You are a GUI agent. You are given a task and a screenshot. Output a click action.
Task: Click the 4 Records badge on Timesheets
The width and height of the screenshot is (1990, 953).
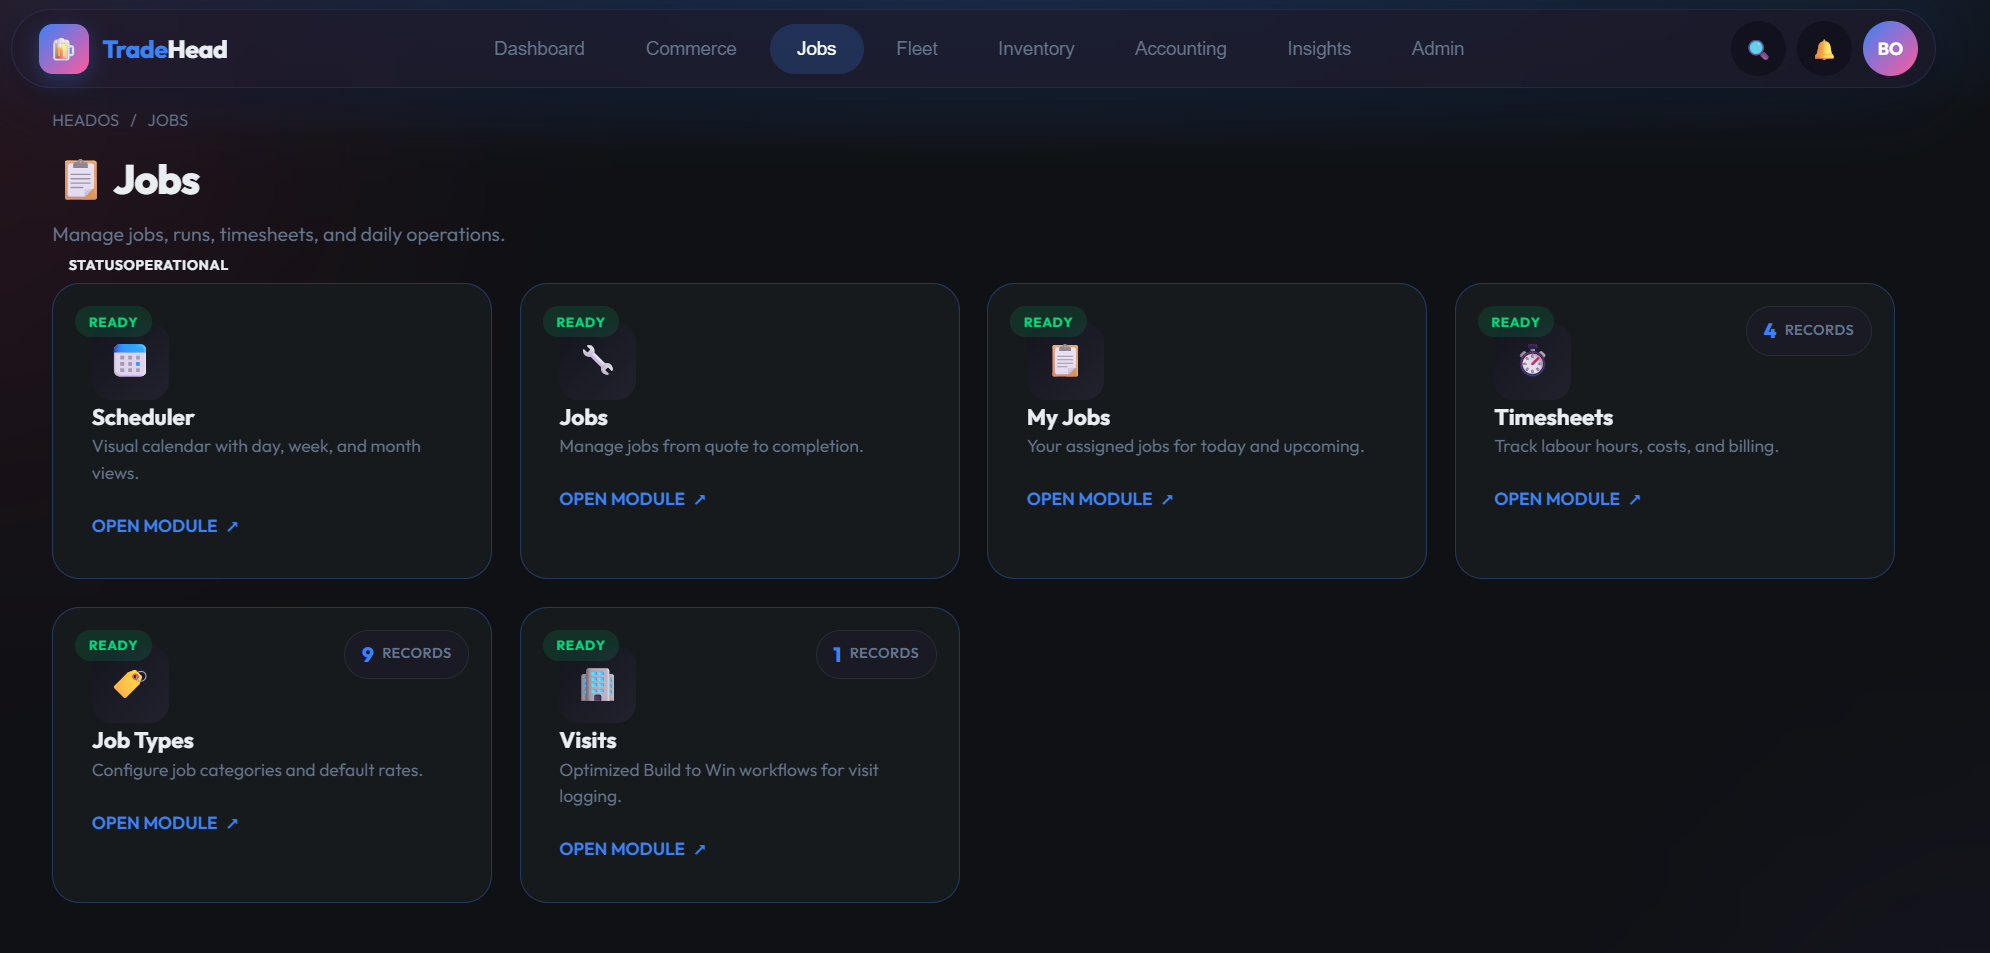pyautogui.click(x=1808, y=331)
